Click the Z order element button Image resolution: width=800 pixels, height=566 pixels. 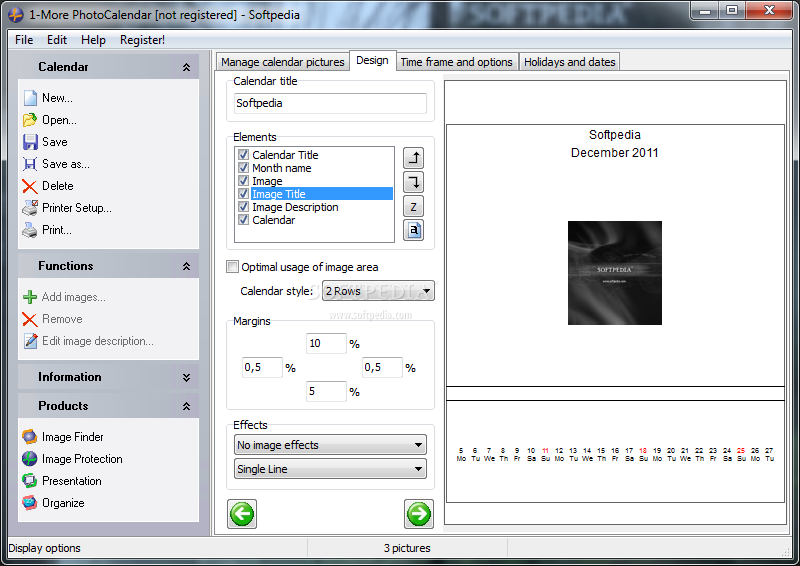413,206
